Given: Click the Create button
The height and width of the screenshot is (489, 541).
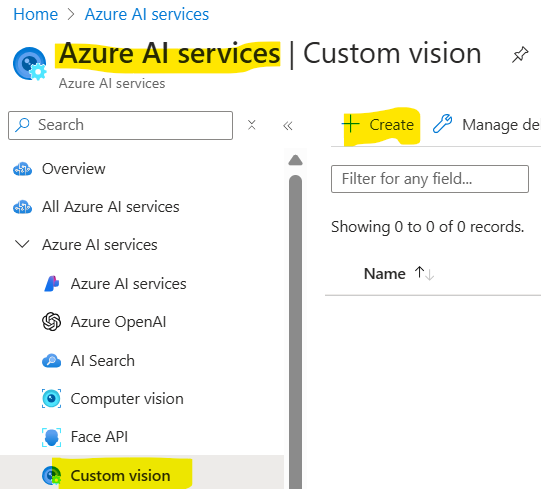Looking at the screenshot, I should point(378,125).
